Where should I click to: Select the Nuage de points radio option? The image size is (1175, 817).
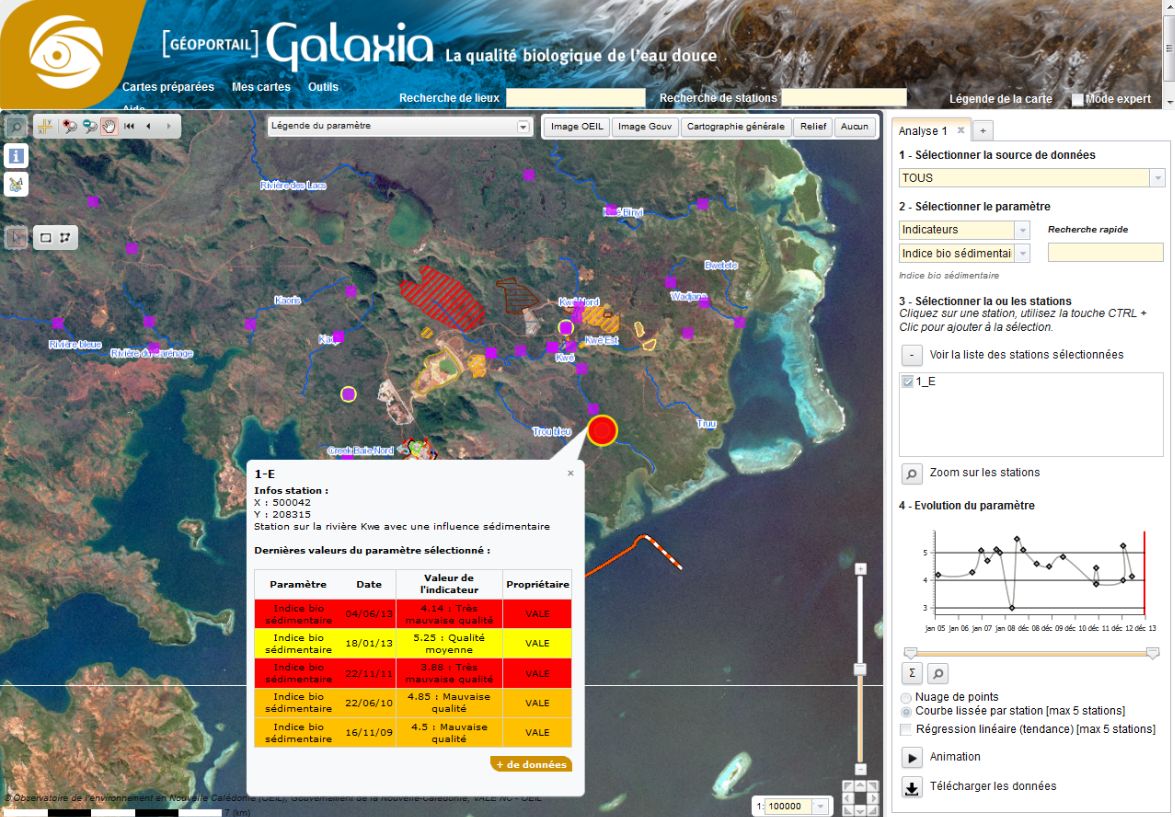(906, 697)
